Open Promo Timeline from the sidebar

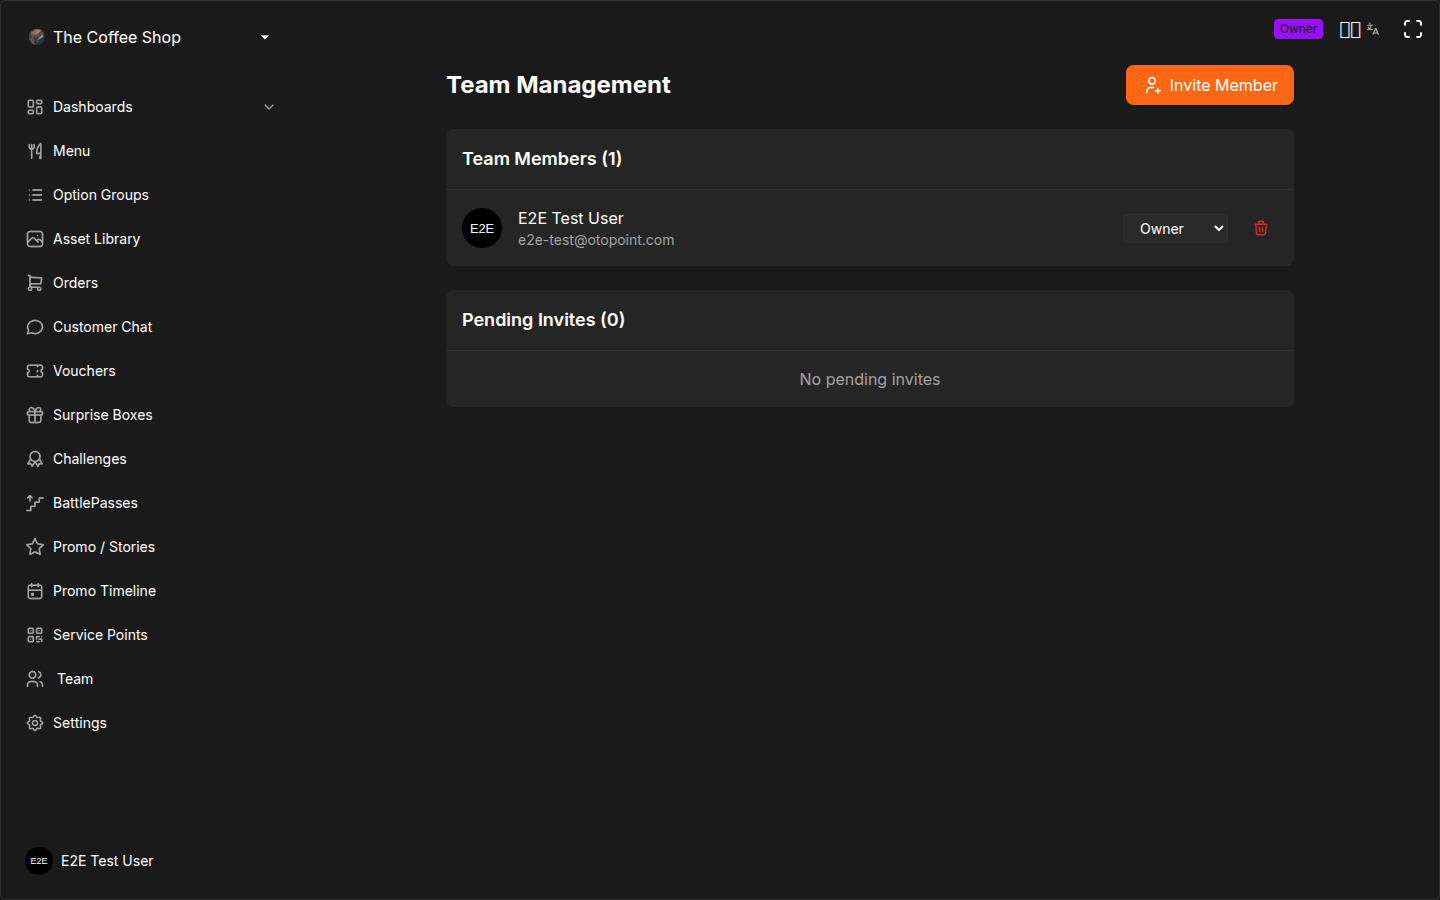click(x=104, y=590)
